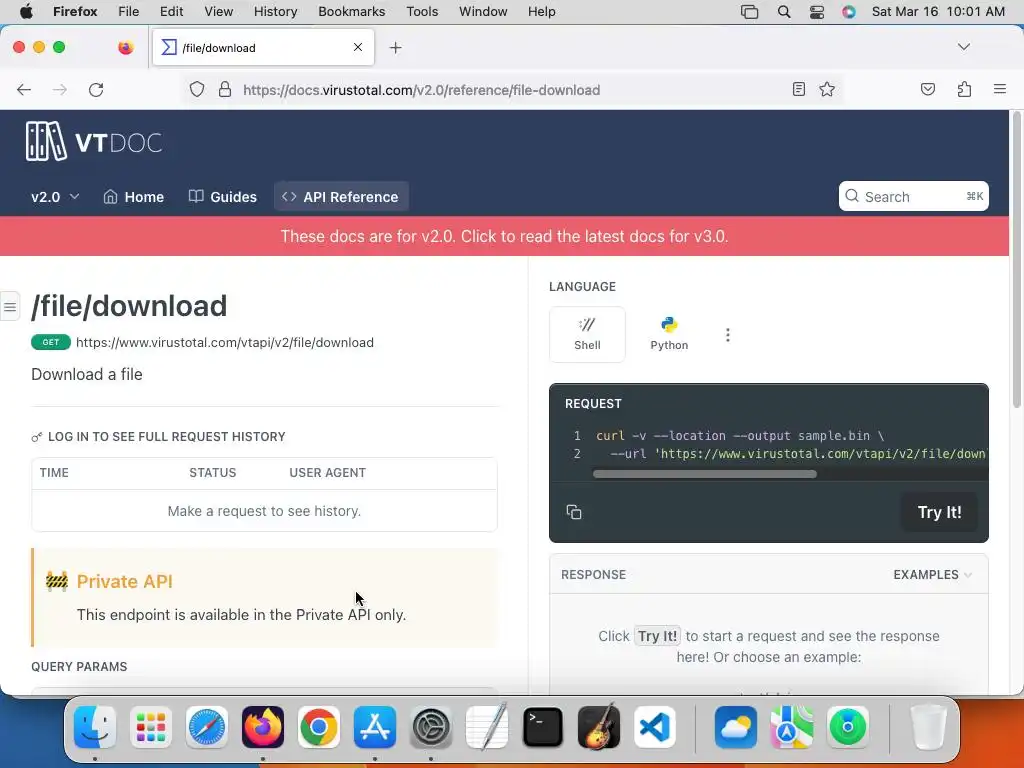The image size is (1024, 768).
Task: Open Terminal from the dock
Action: pos(543,727)
